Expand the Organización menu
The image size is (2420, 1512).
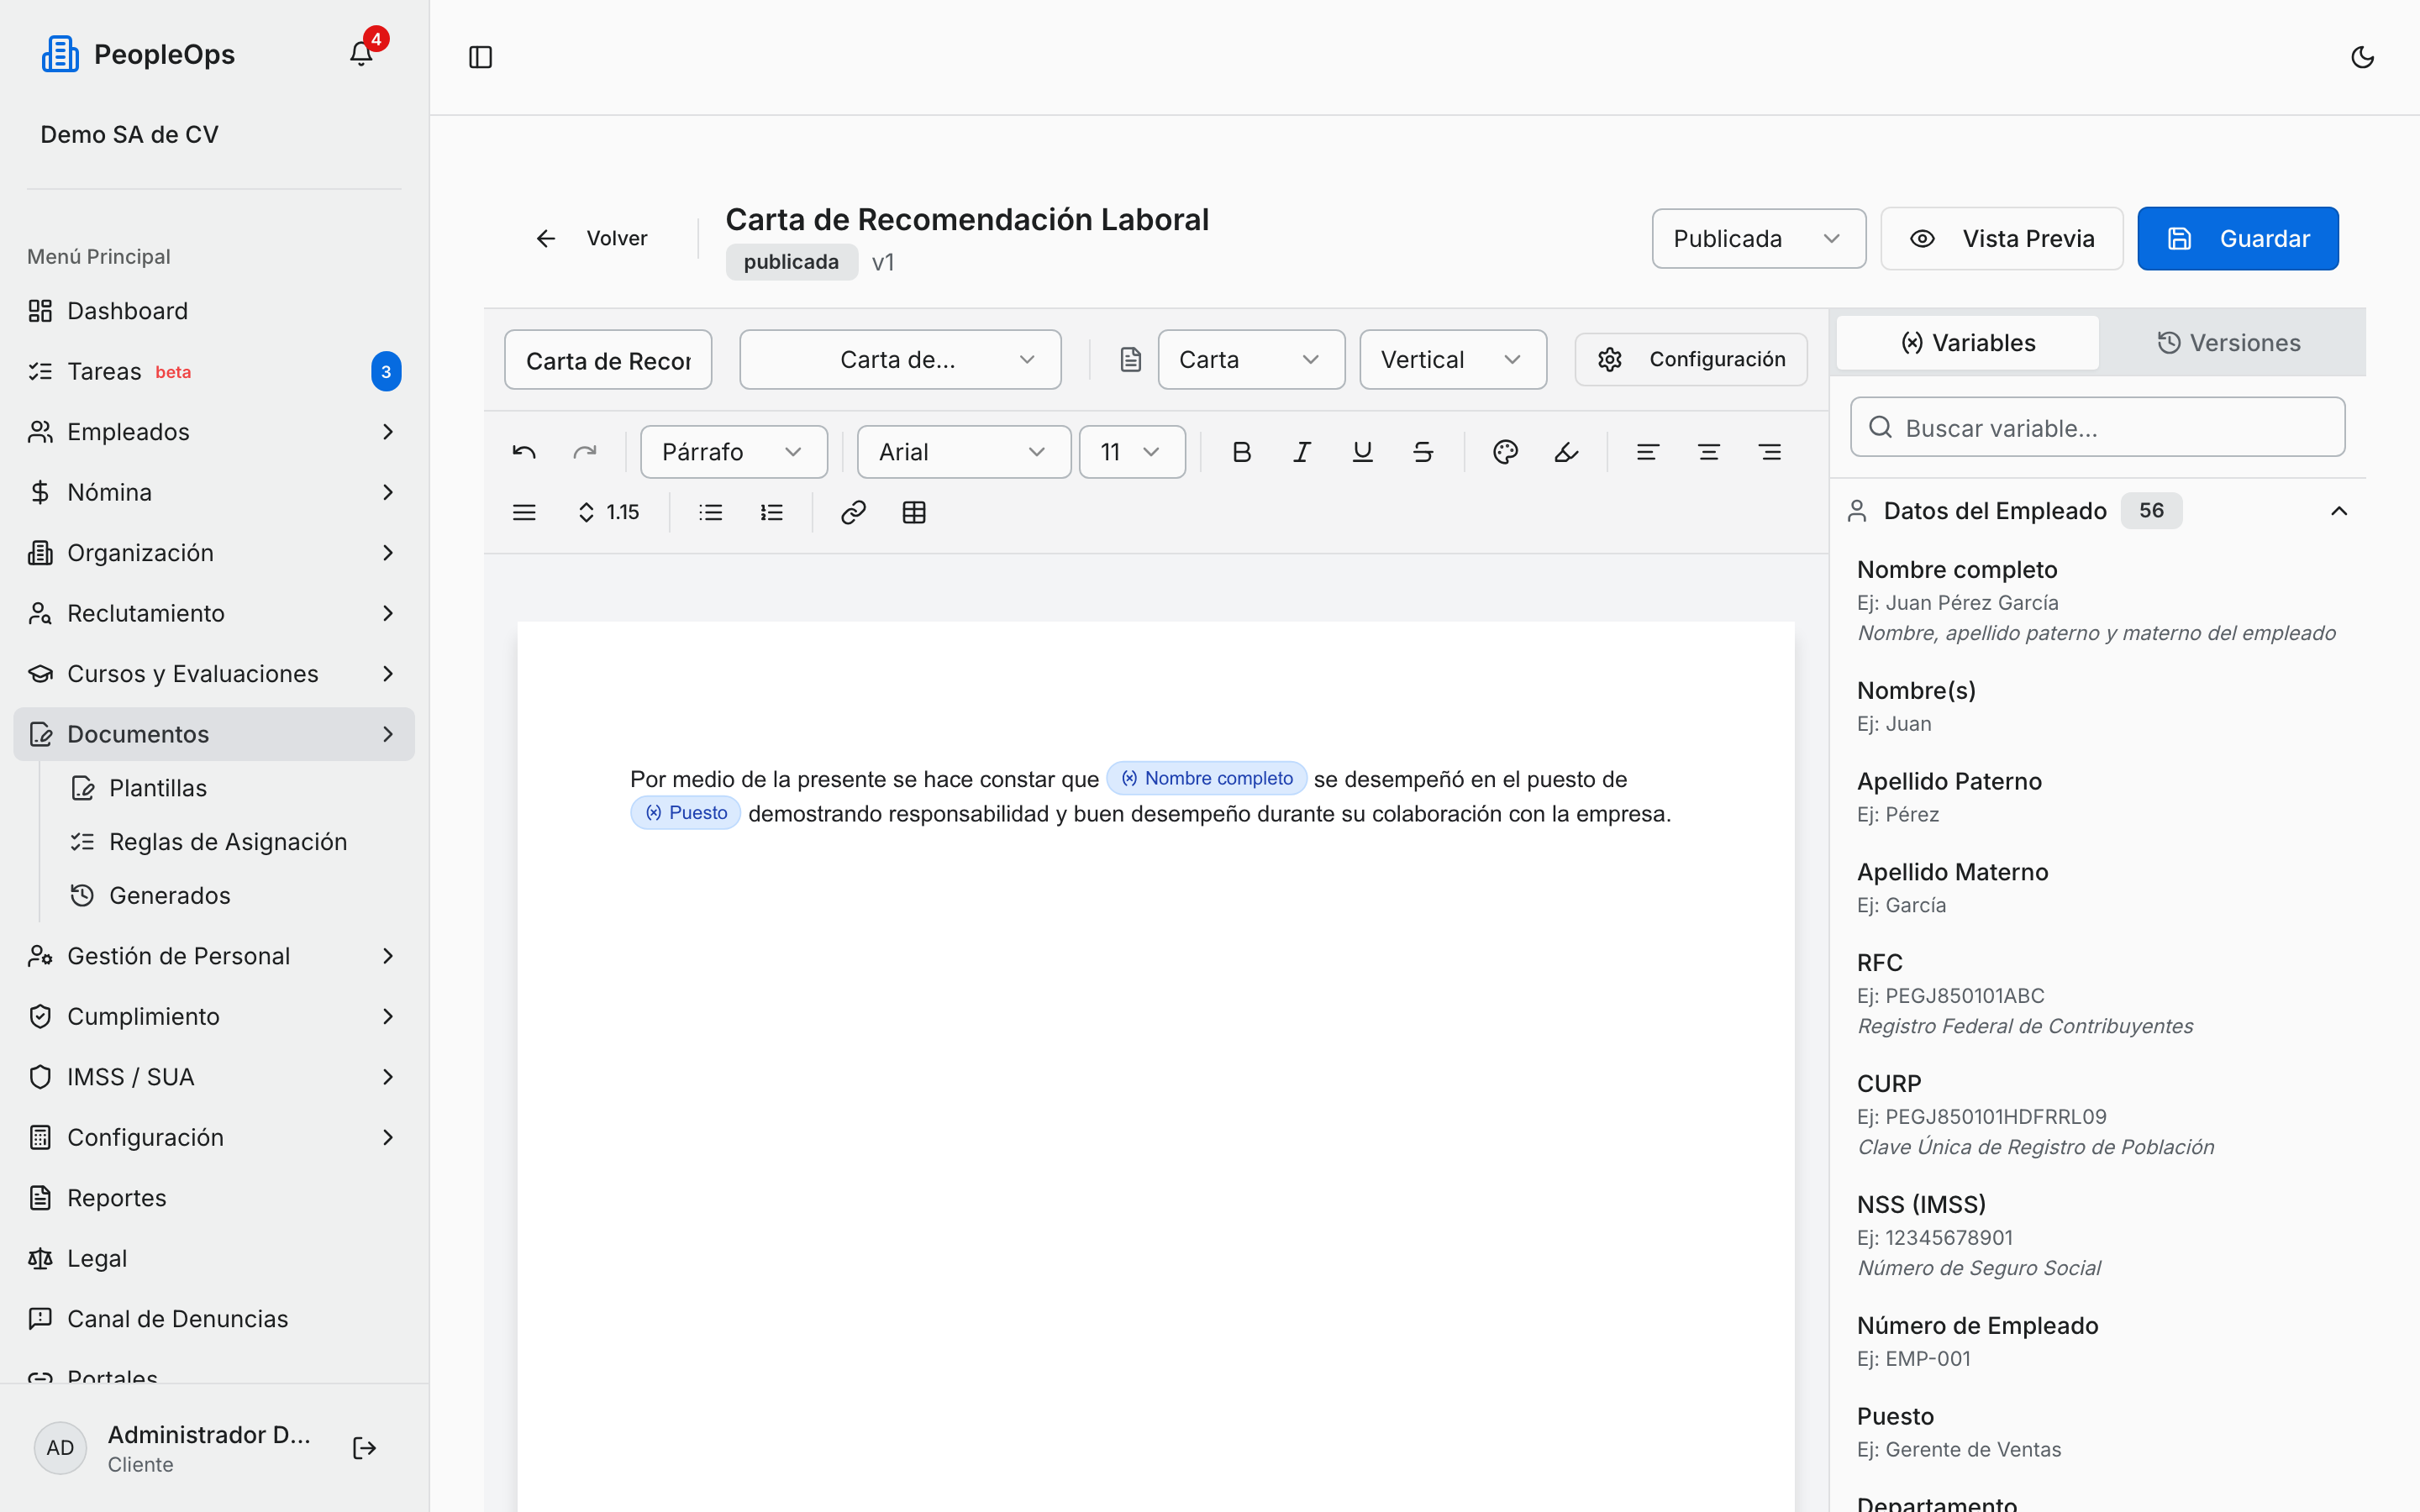tap(214, 553)
